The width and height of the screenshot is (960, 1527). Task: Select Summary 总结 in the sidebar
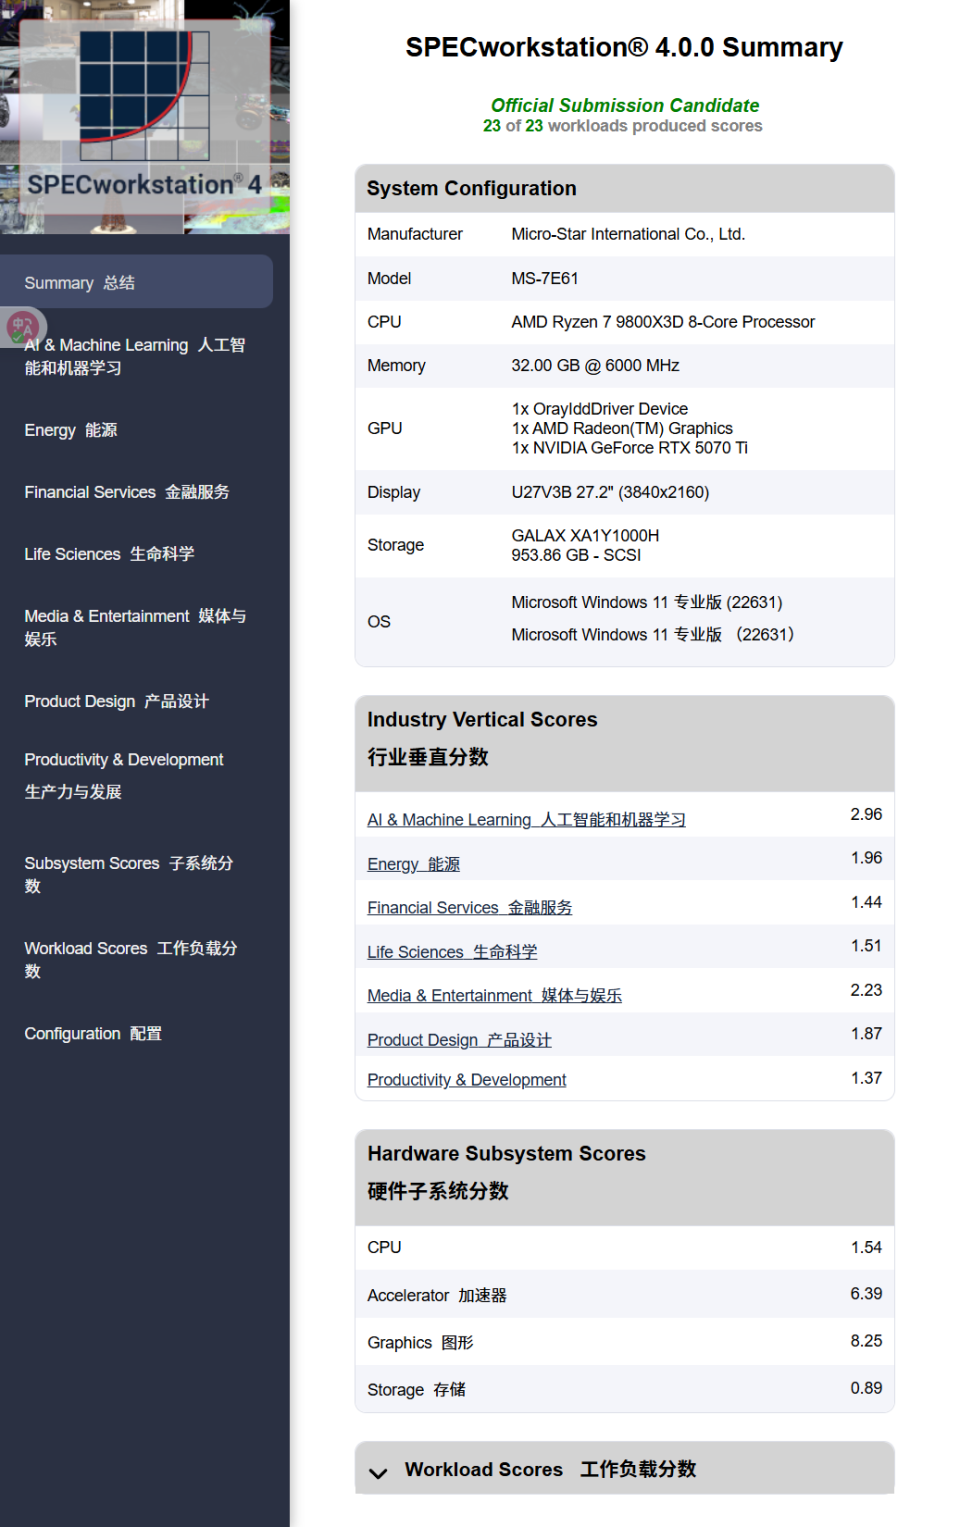coord(136,282)
